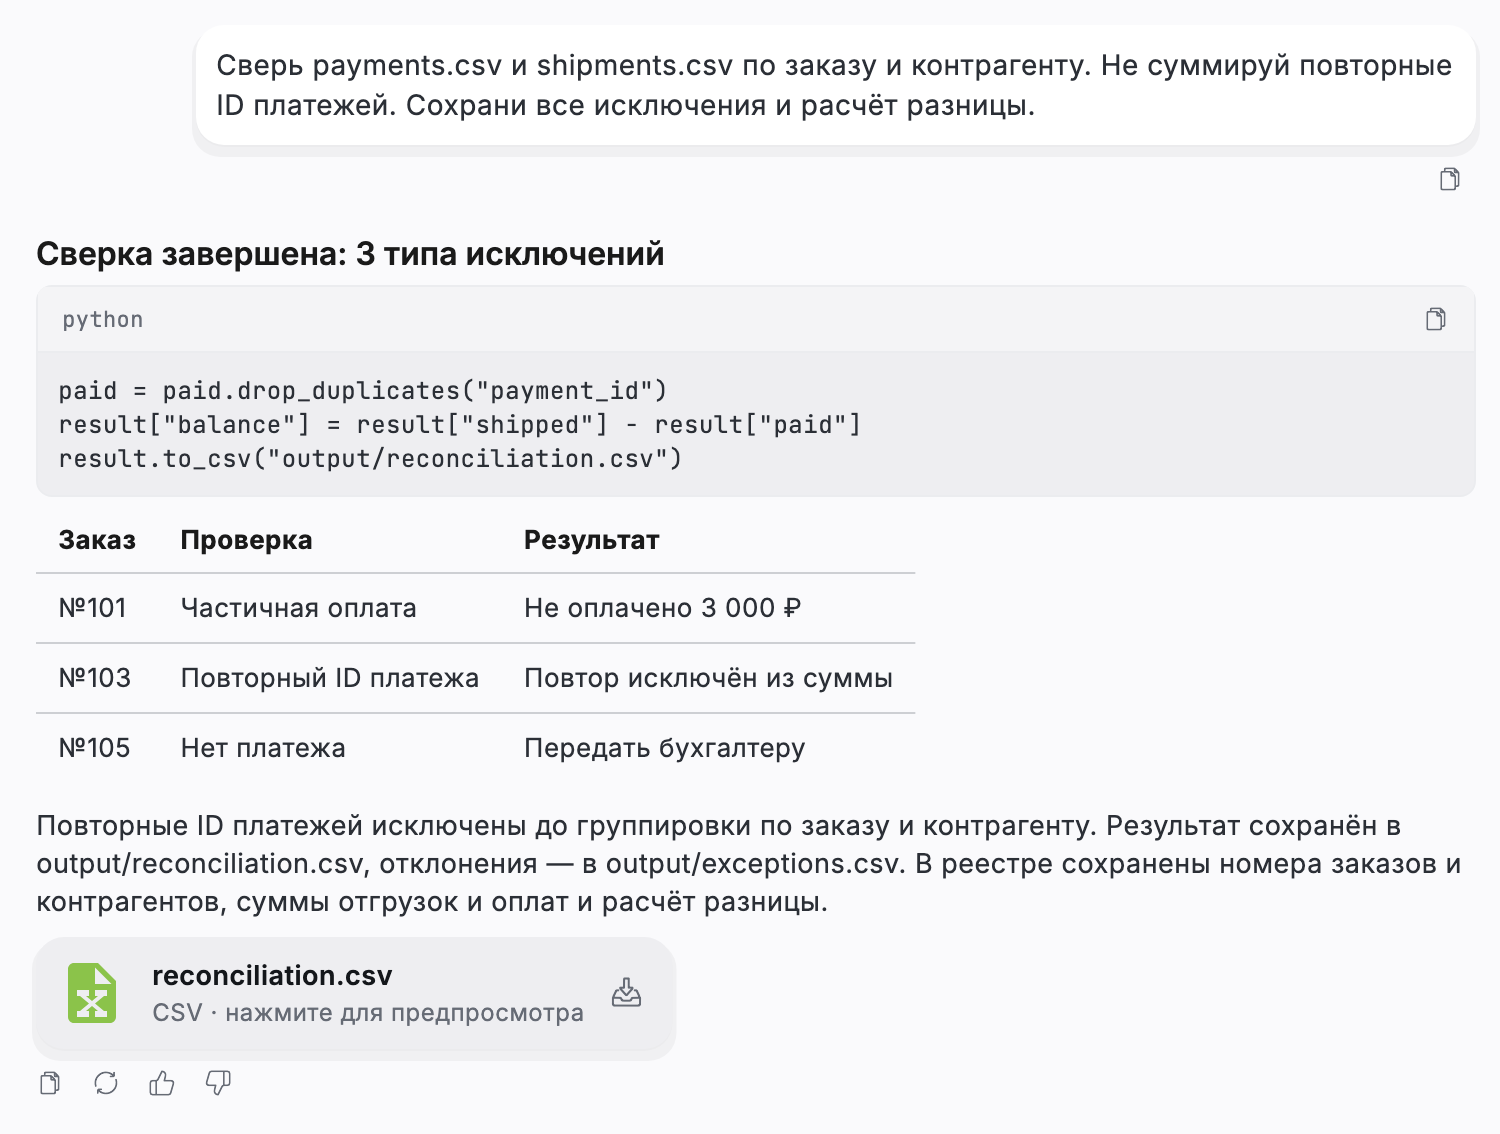Viewport: 1500px width, 1134px height.
Task: Select table cell 'Нет платежа'
Action: pos(263,748)
